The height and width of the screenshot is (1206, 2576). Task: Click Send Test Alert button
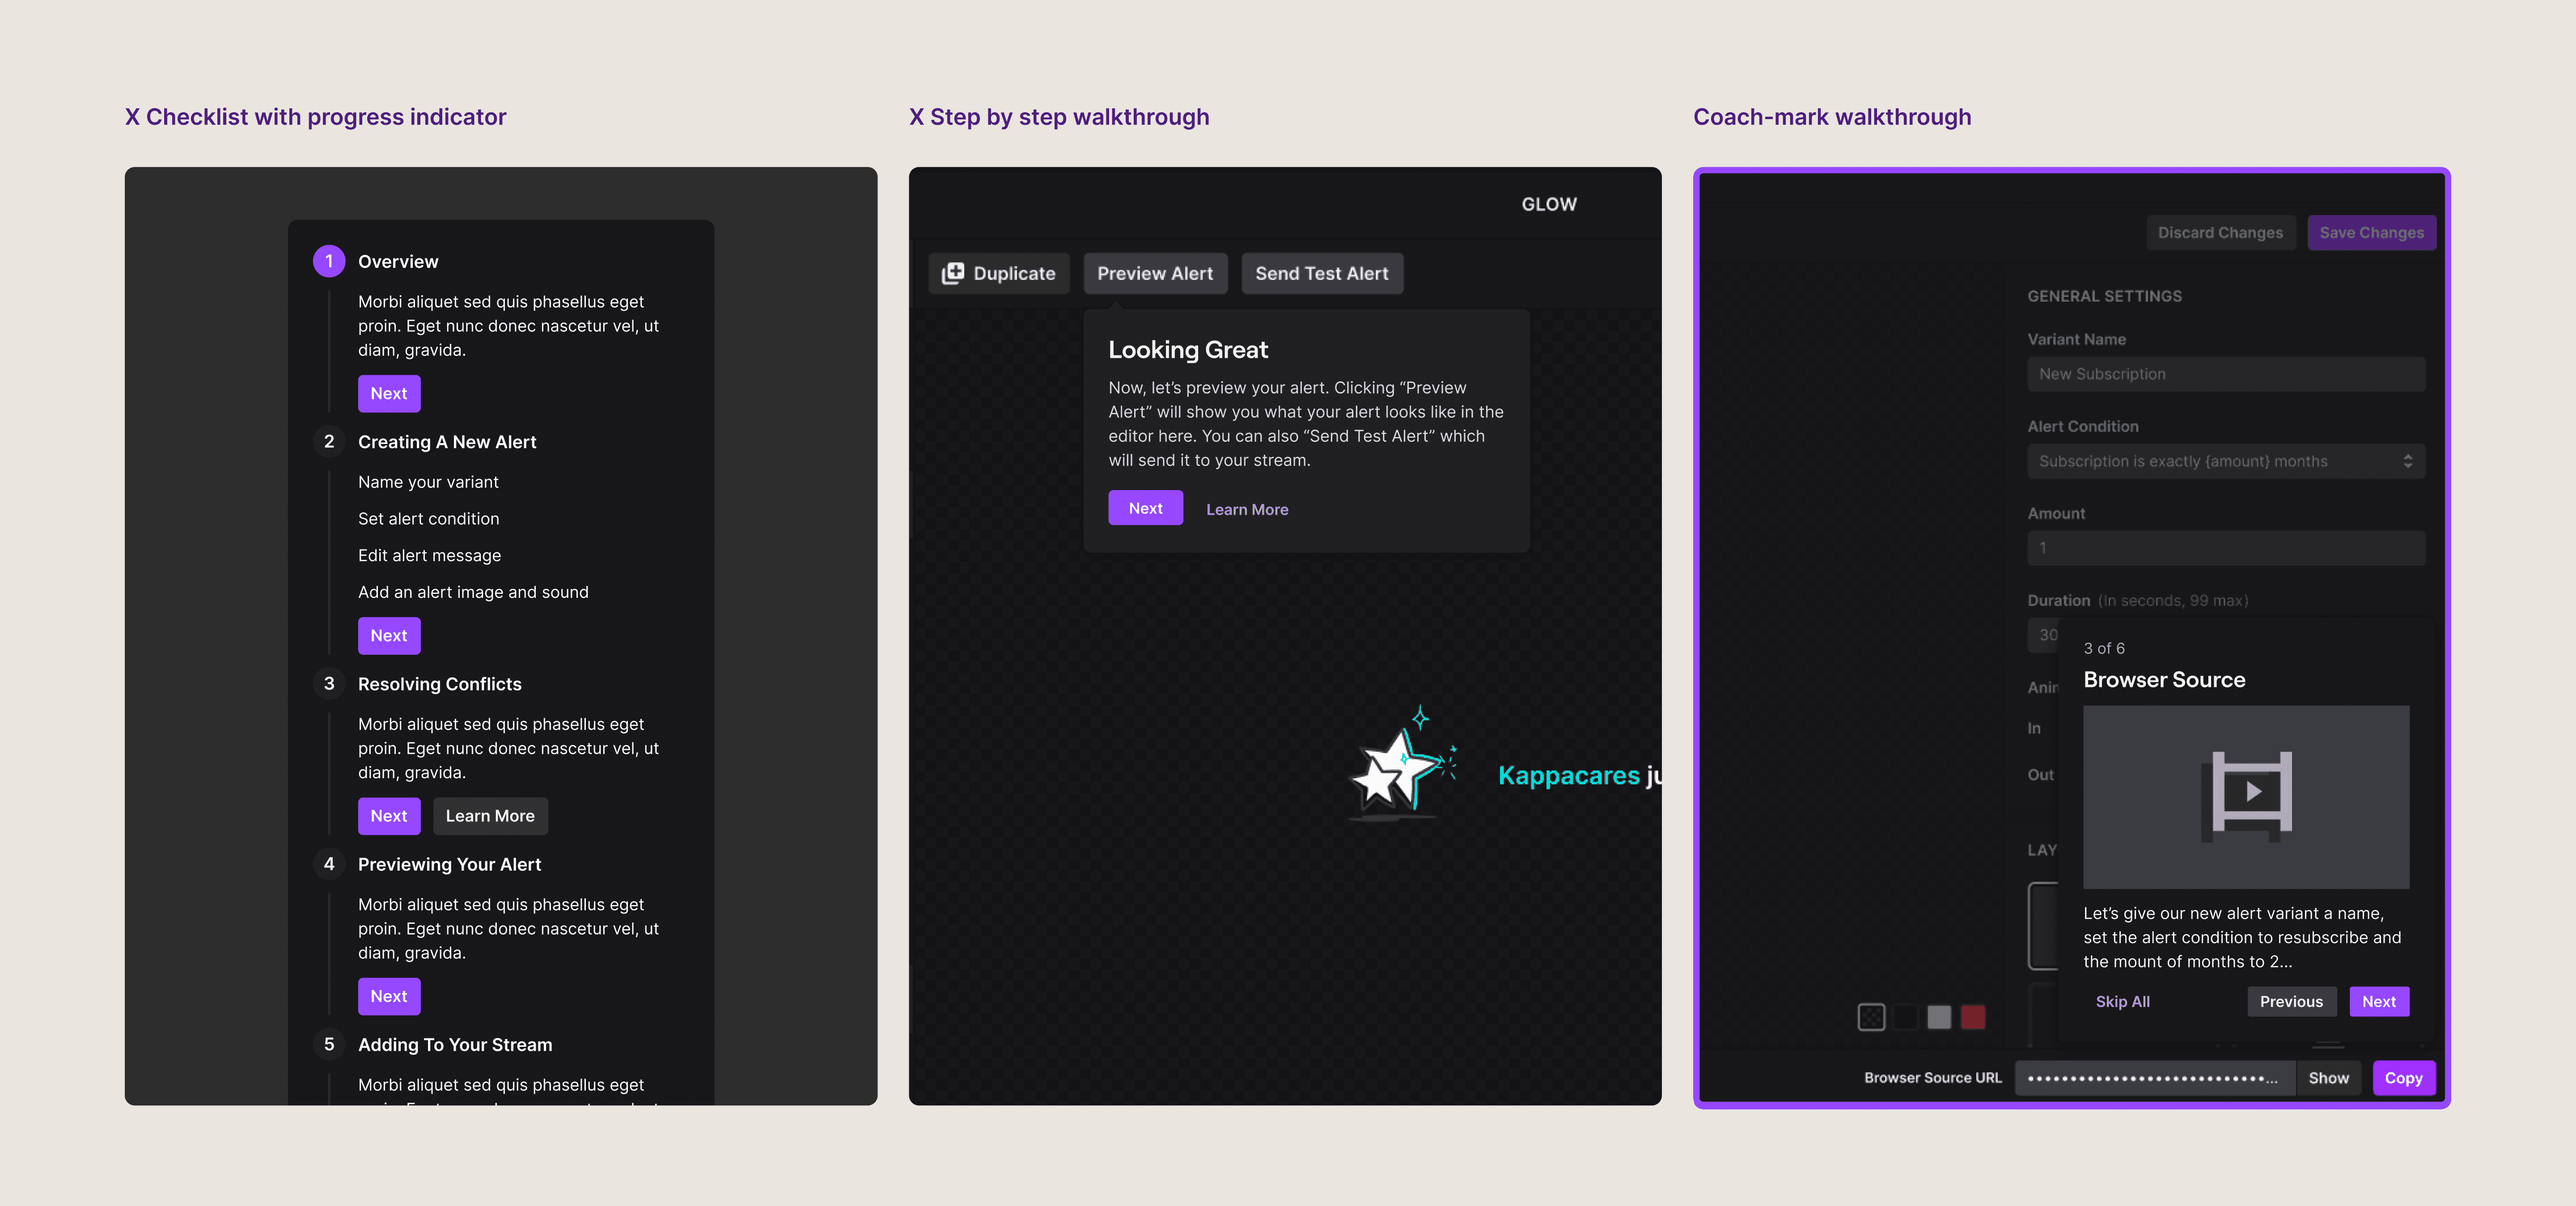pyautogui.click(x=1321, y=273)
